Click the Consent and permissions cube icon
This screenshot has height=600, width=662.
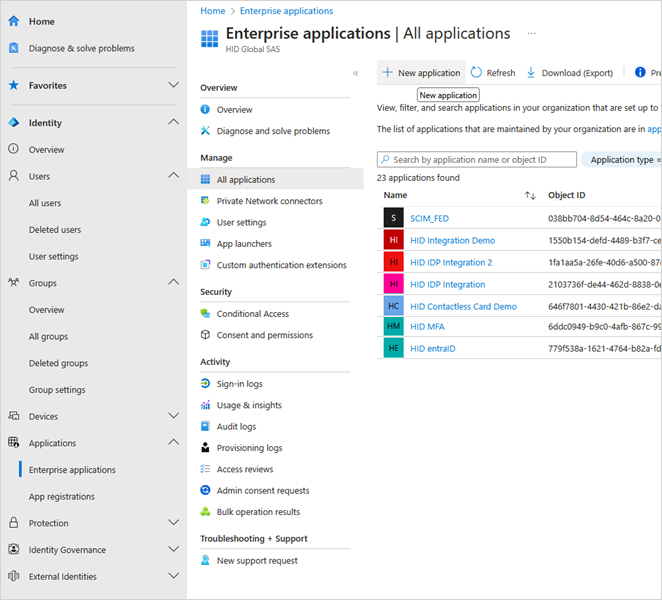205,334
